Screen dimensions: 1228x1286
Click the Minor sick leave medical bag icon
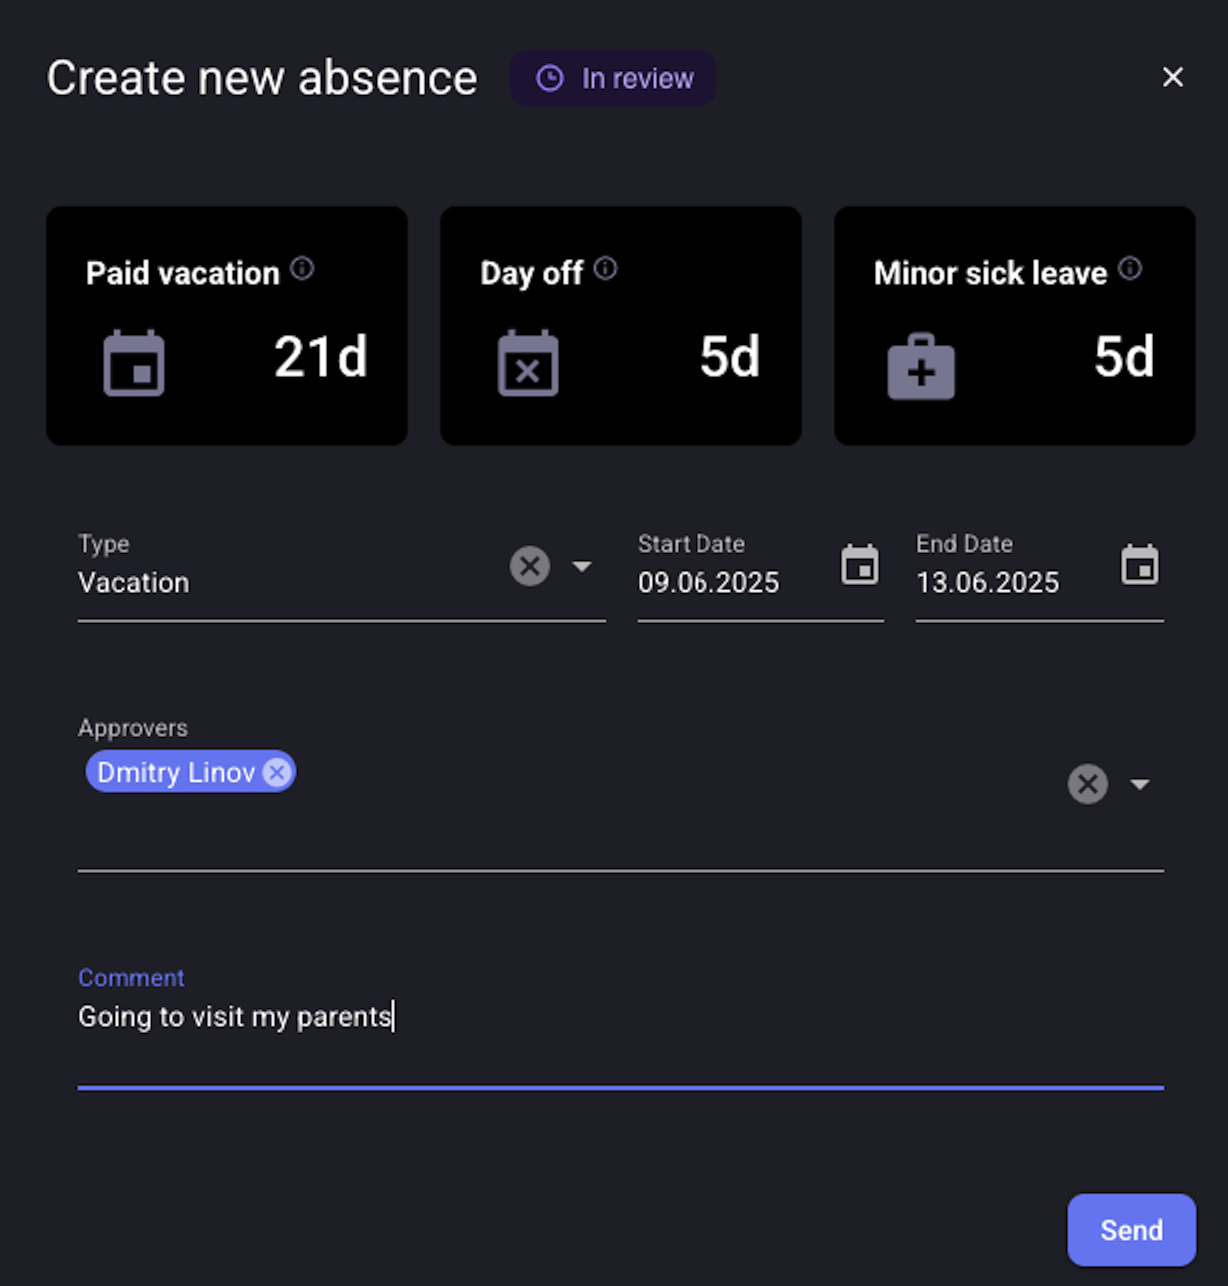921,367
